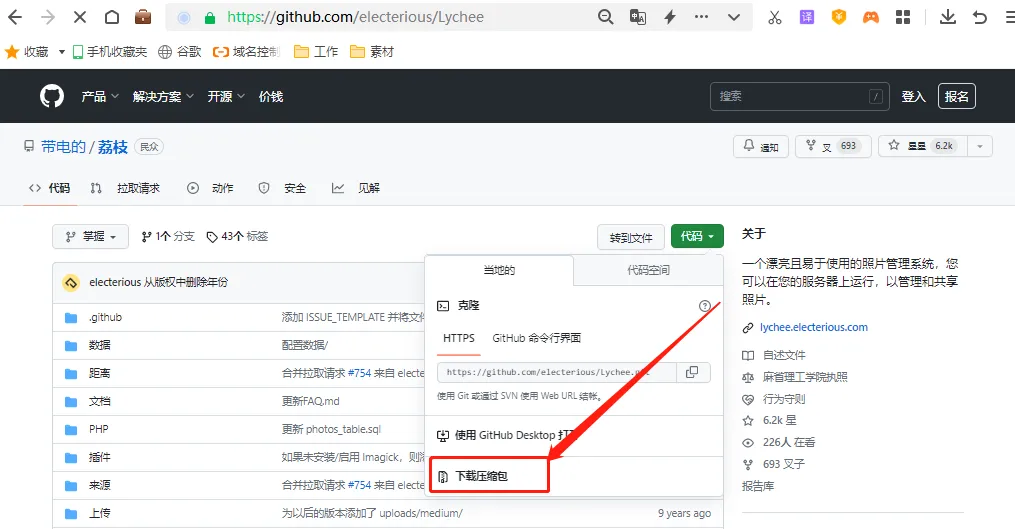Select the HTTPS clone option
Screen dimensions: 1015x529
459,338
